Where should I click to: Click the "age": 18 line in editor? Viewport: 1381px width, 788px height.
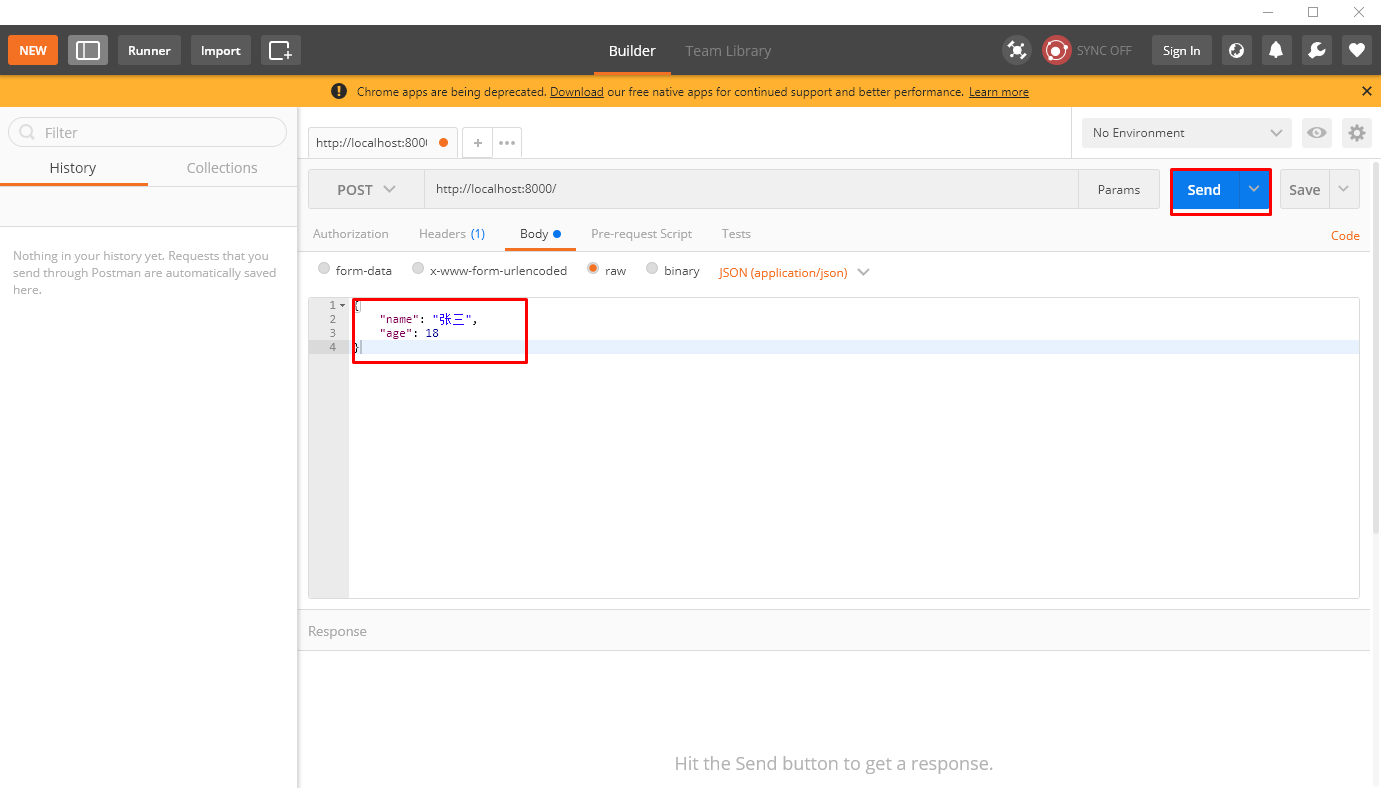click(x=409, y=333)
